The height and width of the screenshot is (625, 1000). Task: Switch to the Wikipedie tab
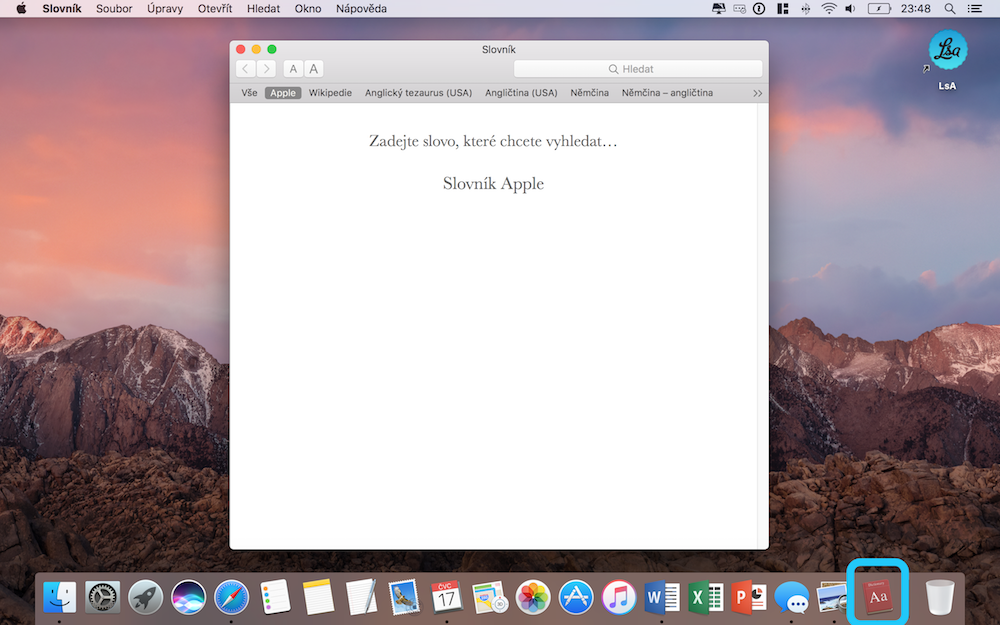coord(330,92)
